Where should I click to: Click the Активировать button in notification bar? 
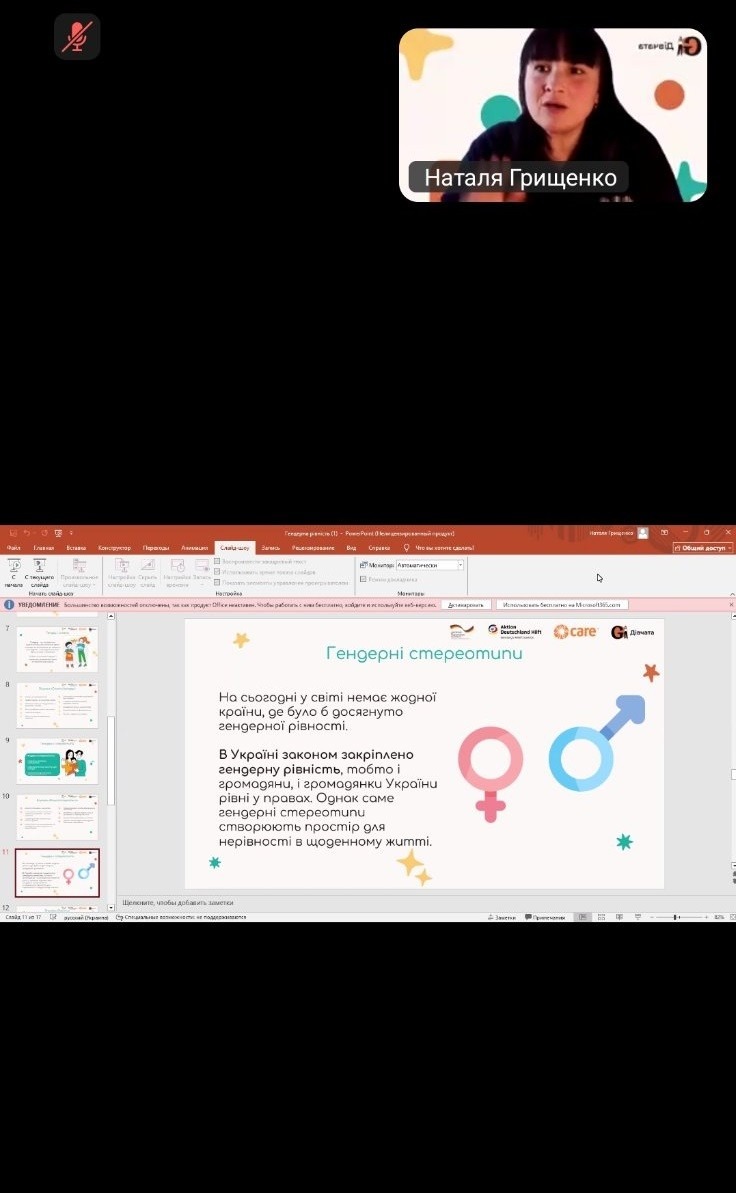pos(465,605)
